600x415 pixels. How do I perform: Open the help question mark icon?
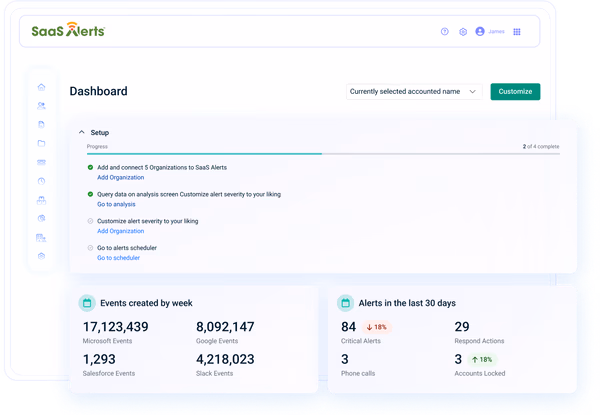click(x=445, y=31)
